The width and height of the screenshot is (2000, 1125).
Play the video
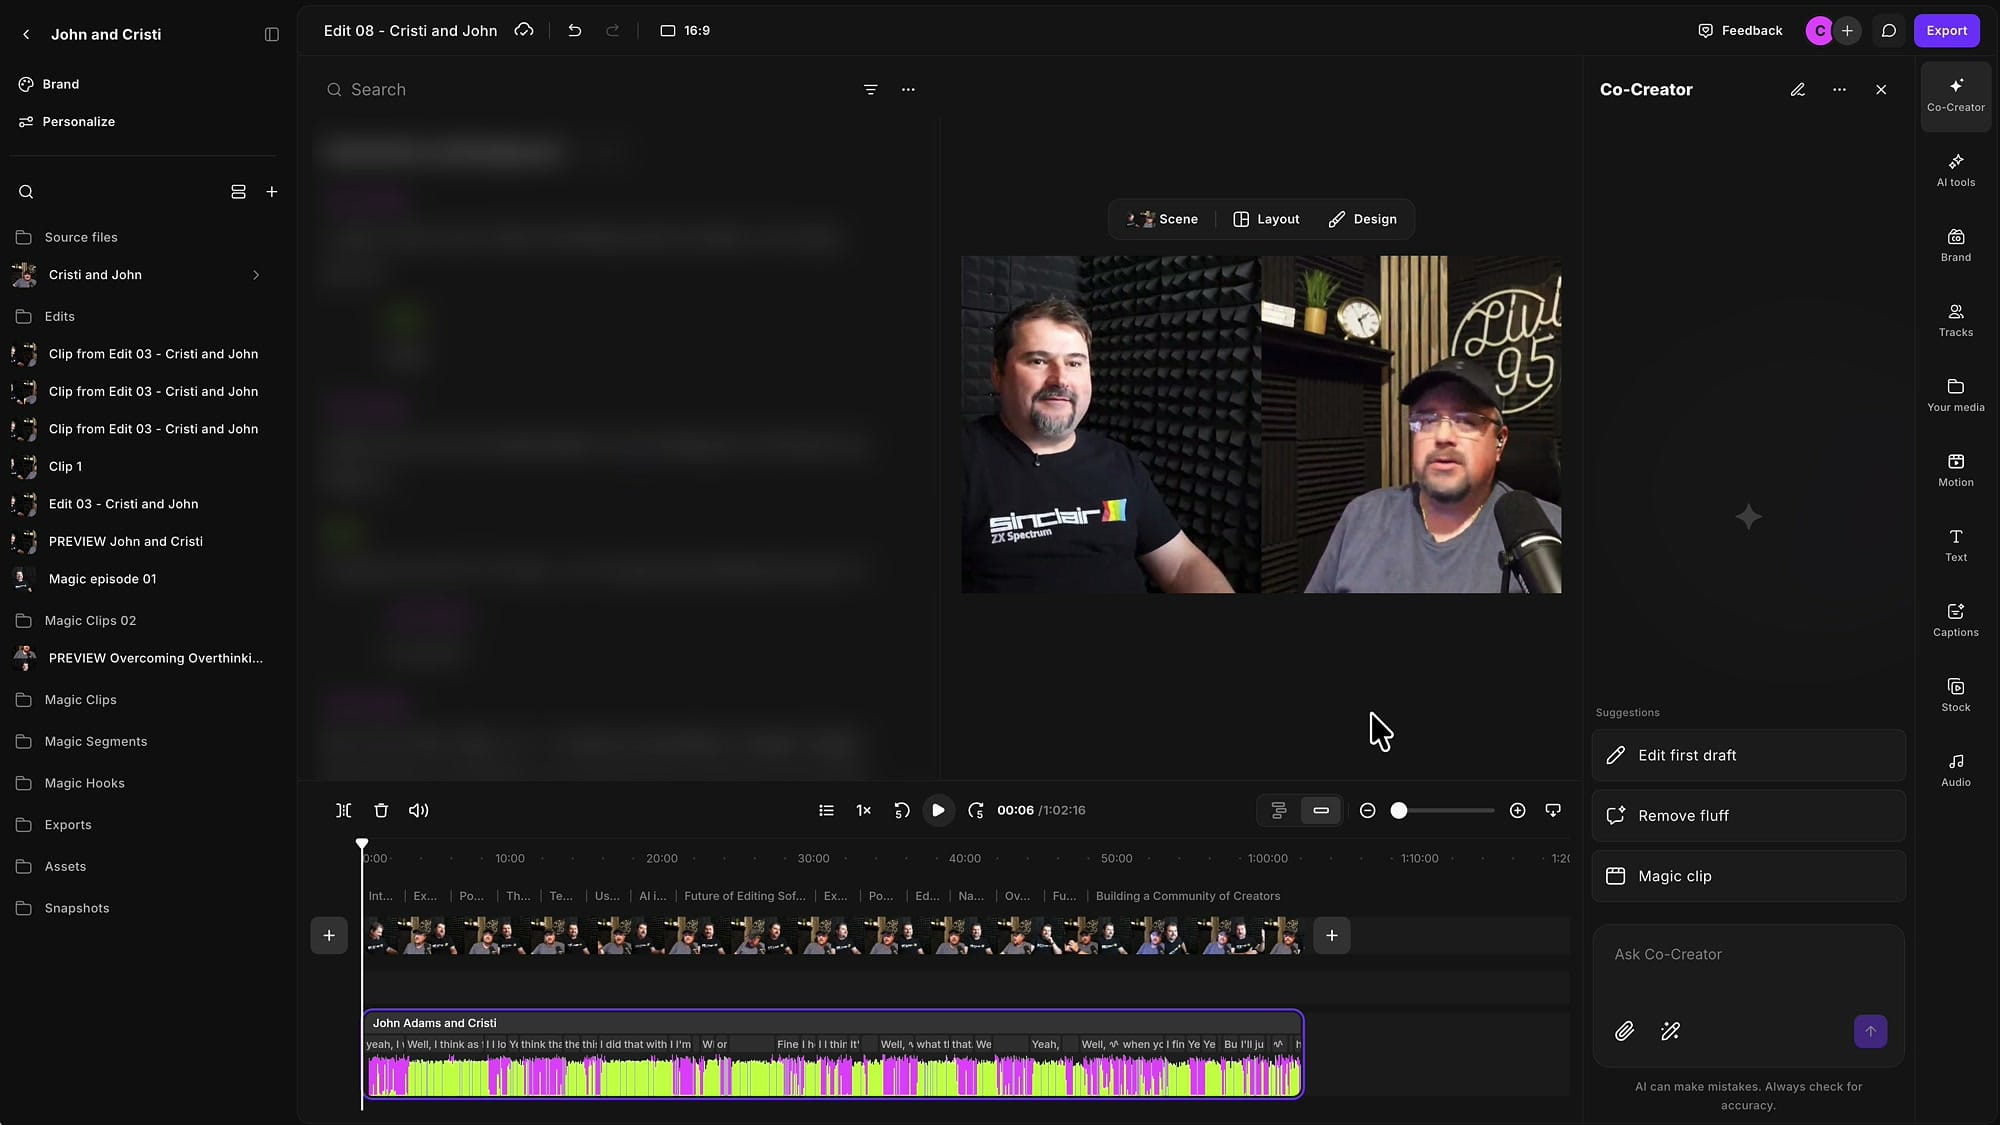point(938,810)
